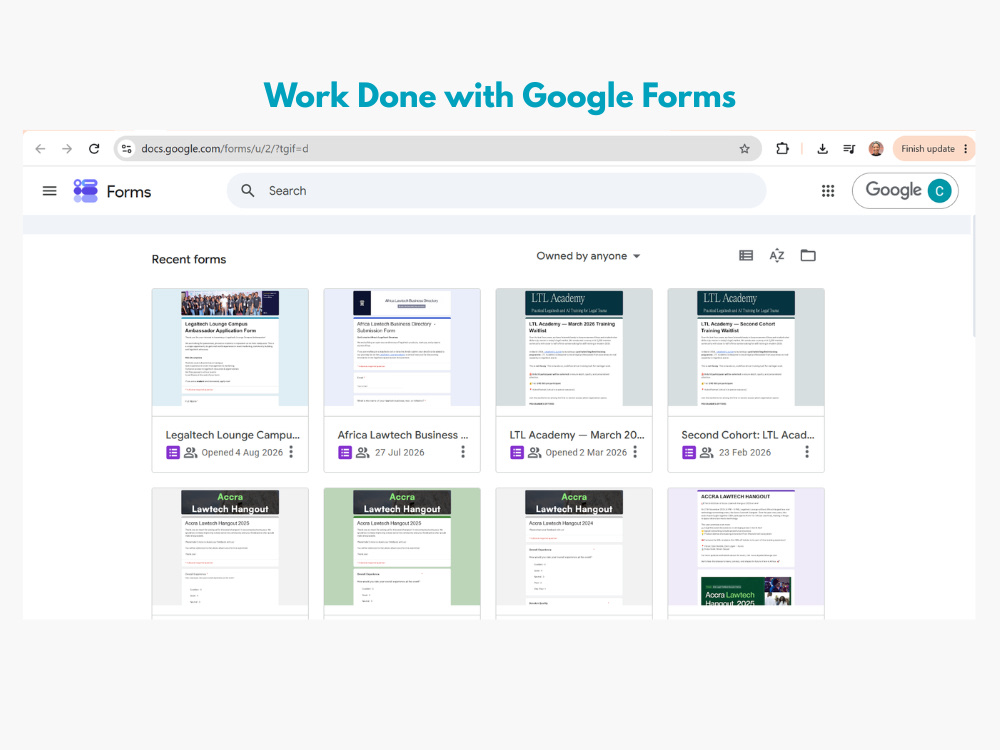Open the media control icon in toolbar
Screen dimensions: 1000x750
pos(849,149)
